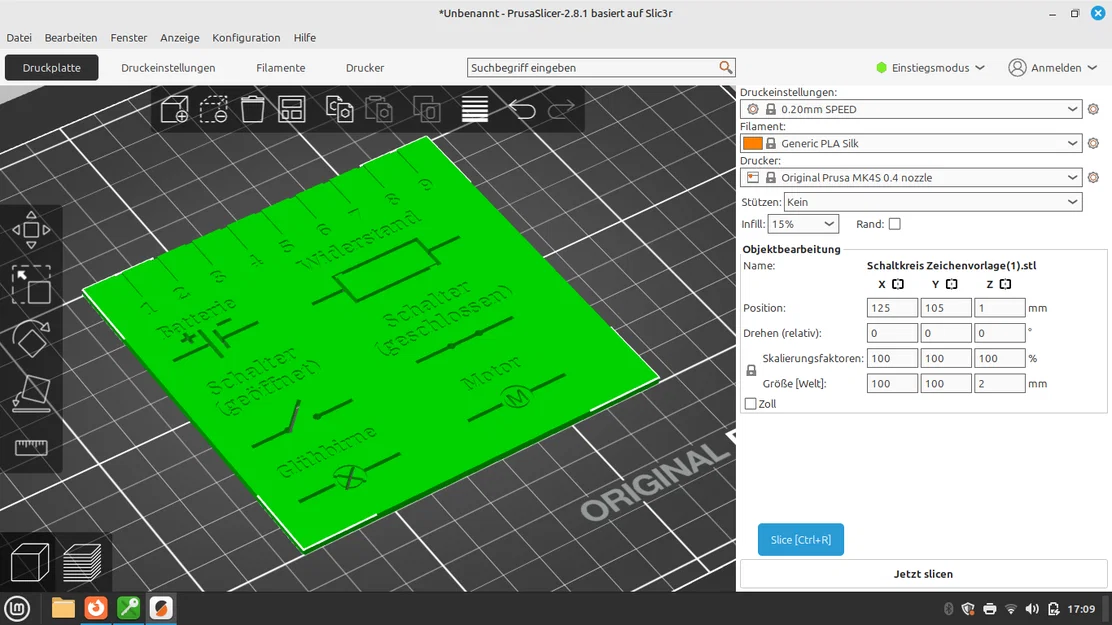Open the Bearbeiten menu
This screenshot has width=1112, height=625.
(71, 38)
